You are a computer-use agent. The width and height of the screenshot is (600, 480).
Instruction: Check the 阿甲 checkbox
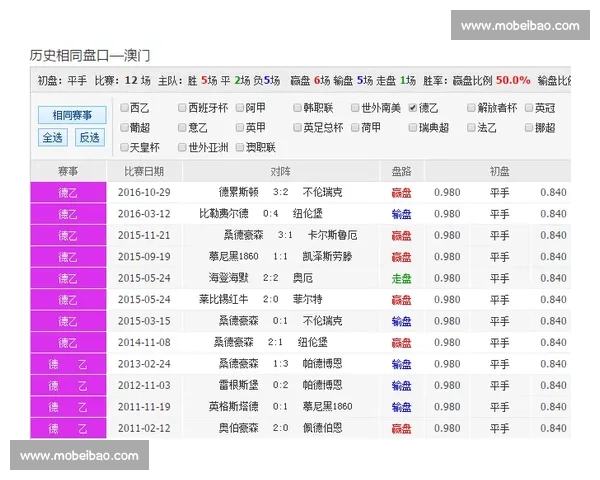[240, 108]
